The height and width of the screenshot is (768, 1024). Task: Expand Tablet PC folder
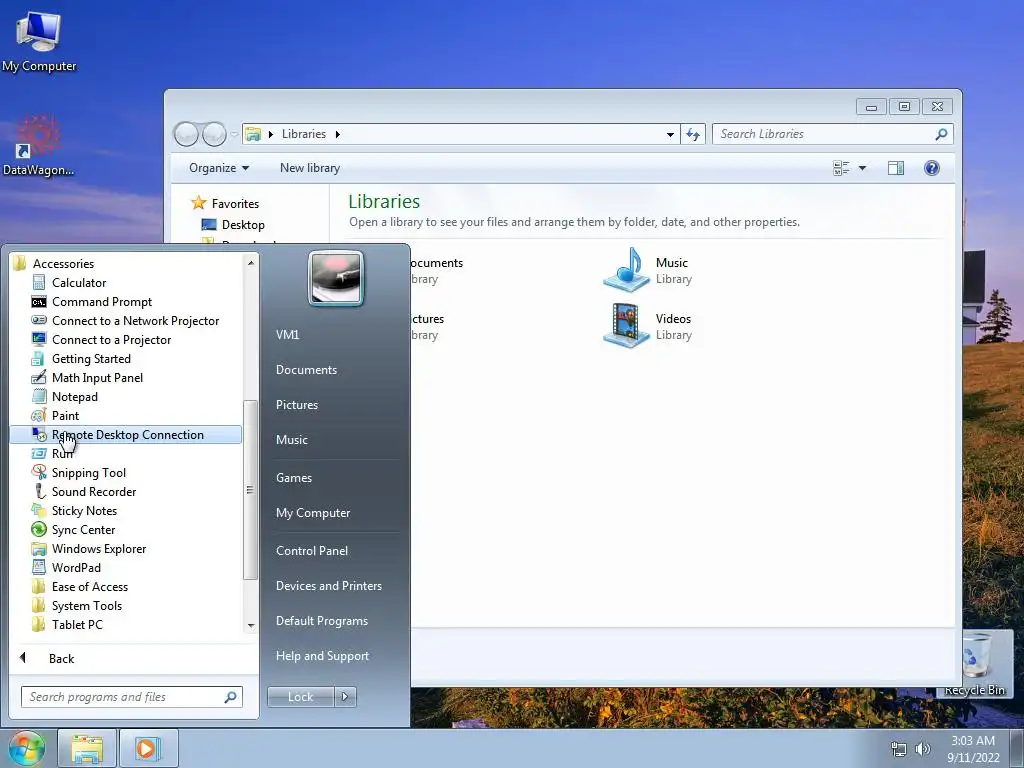[x=76, y=624]
